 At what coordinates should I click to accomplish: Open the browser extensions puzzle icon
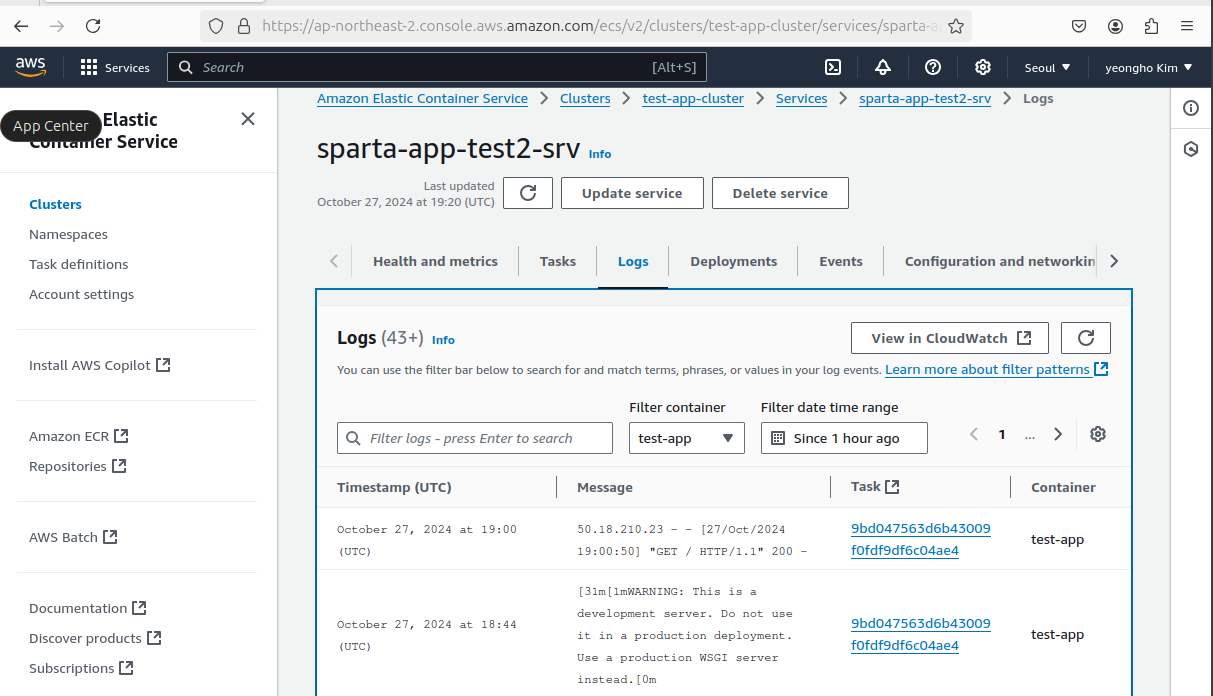tap(1151, 26)
